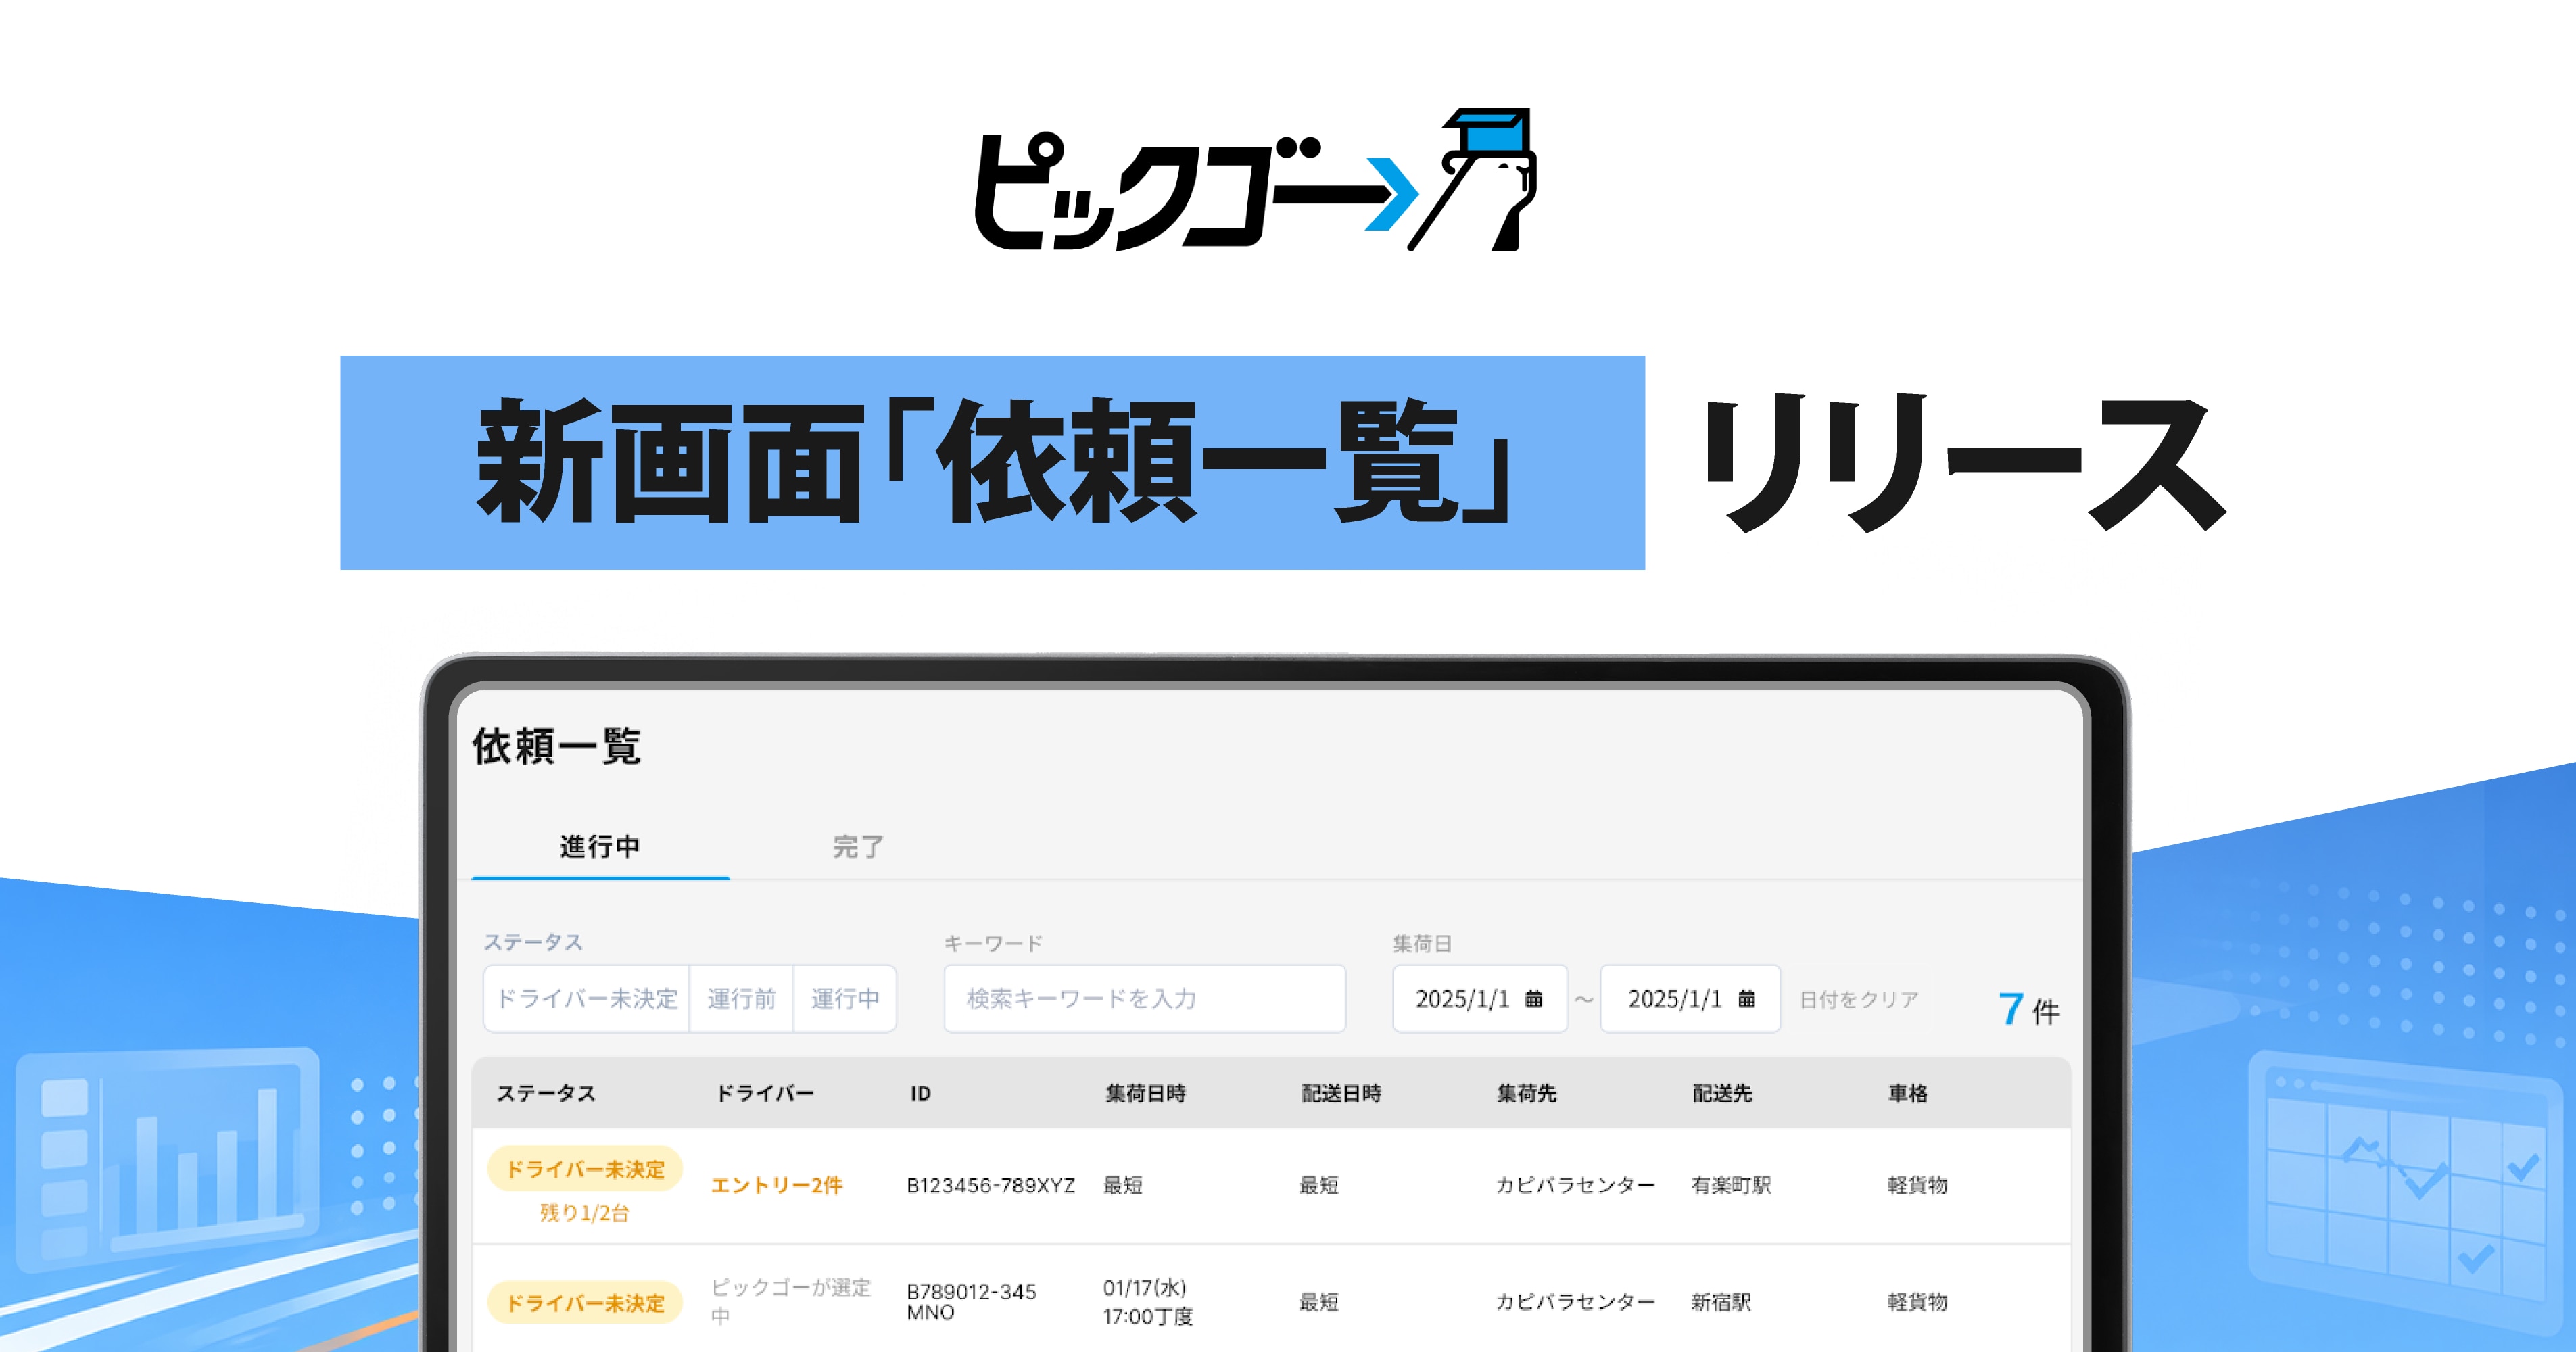Toggle the 運行中 status filter

[845, 999]
